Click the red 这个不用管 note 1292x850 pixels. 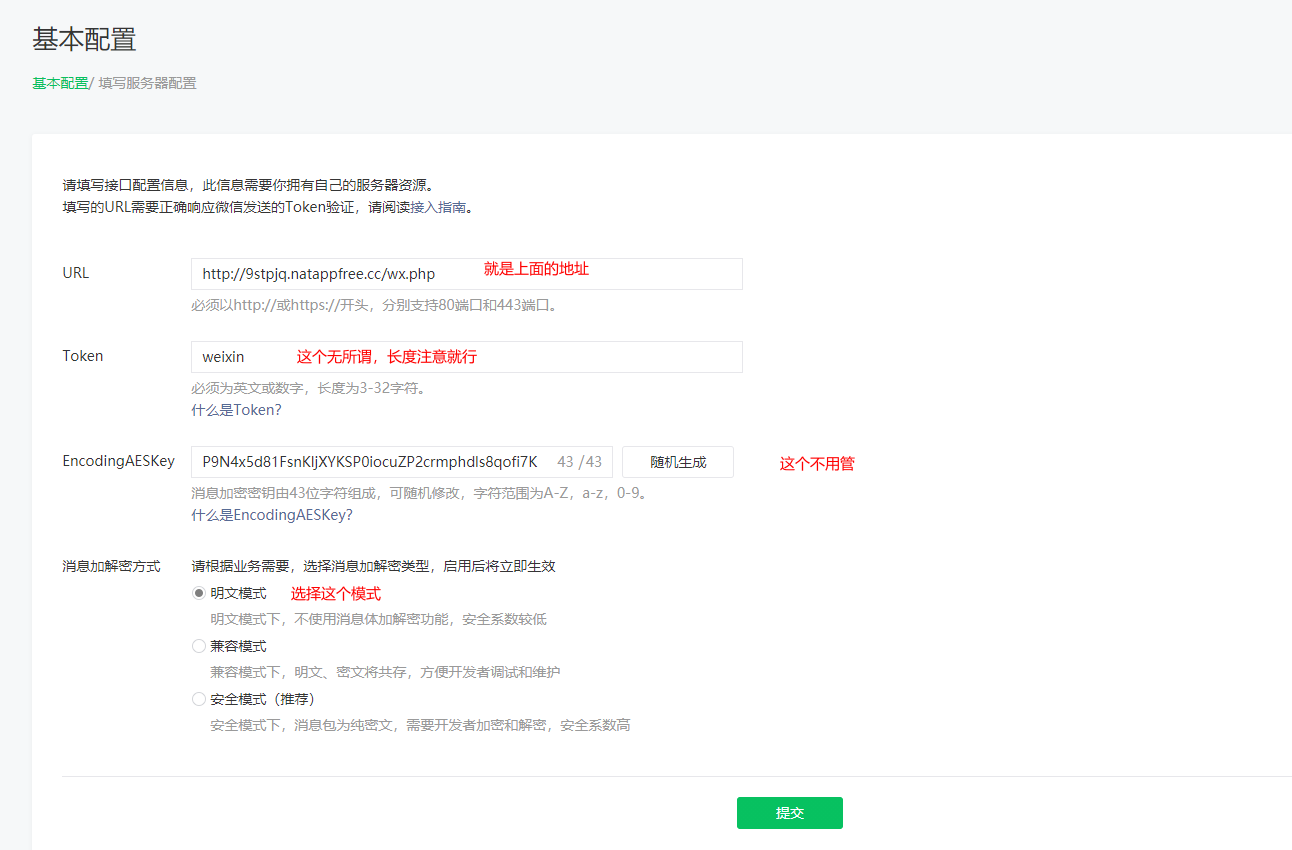pos(816,463)
